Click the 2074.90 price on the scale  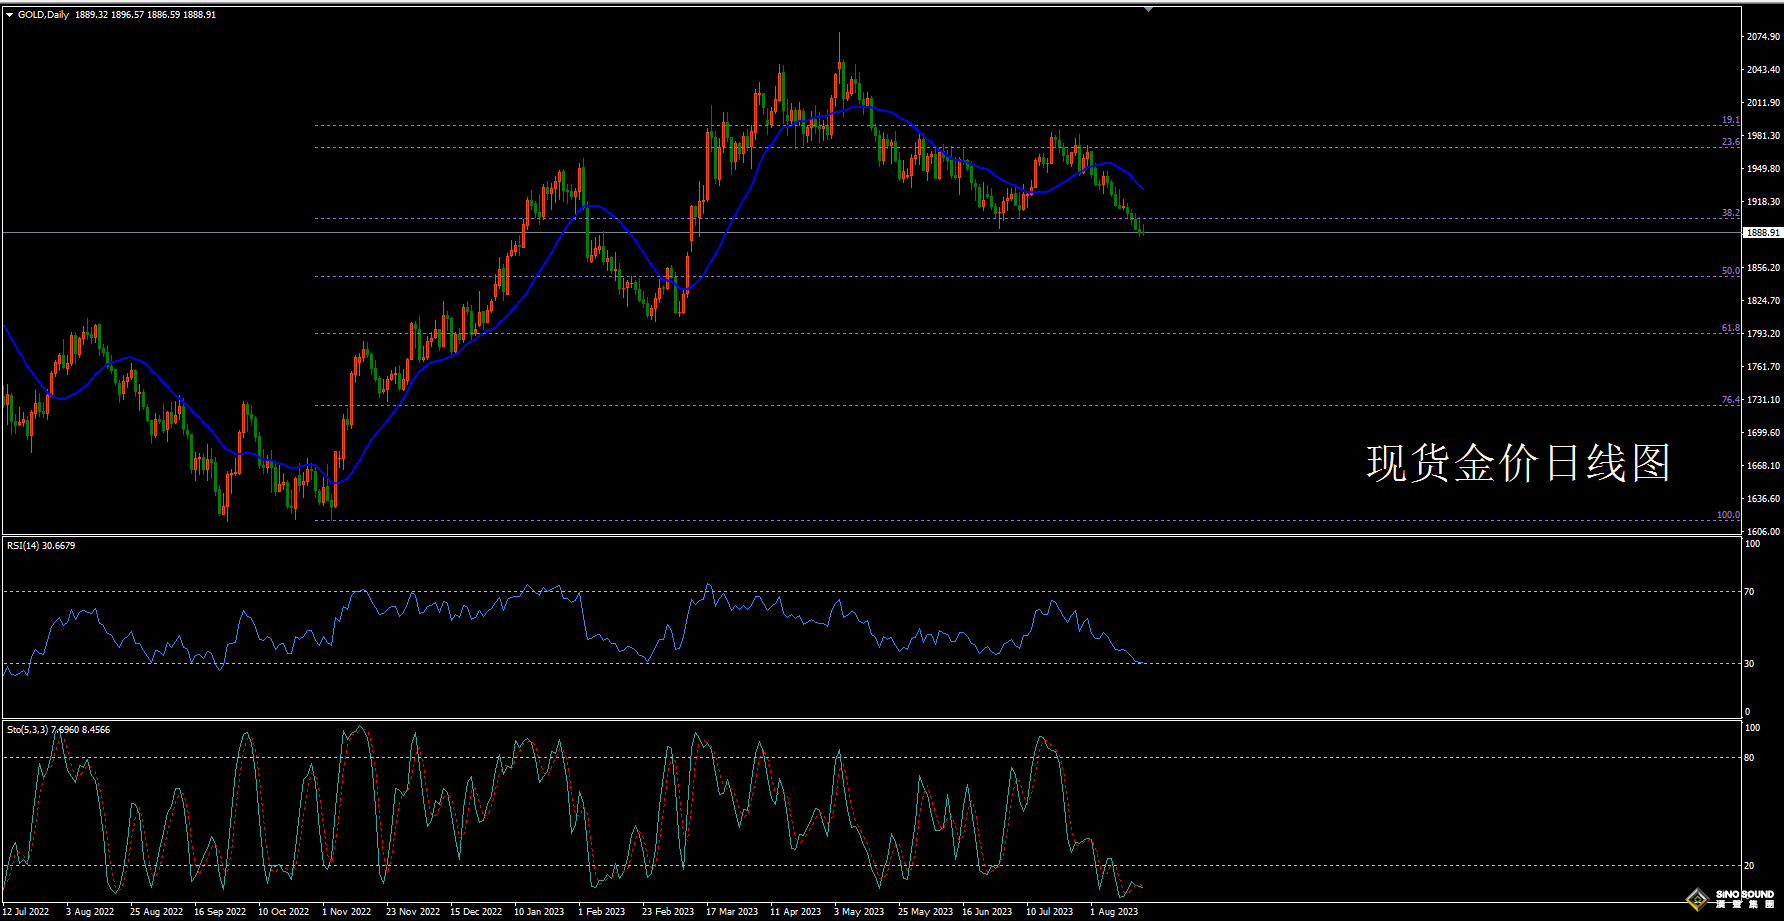[x=1763, y=37]
